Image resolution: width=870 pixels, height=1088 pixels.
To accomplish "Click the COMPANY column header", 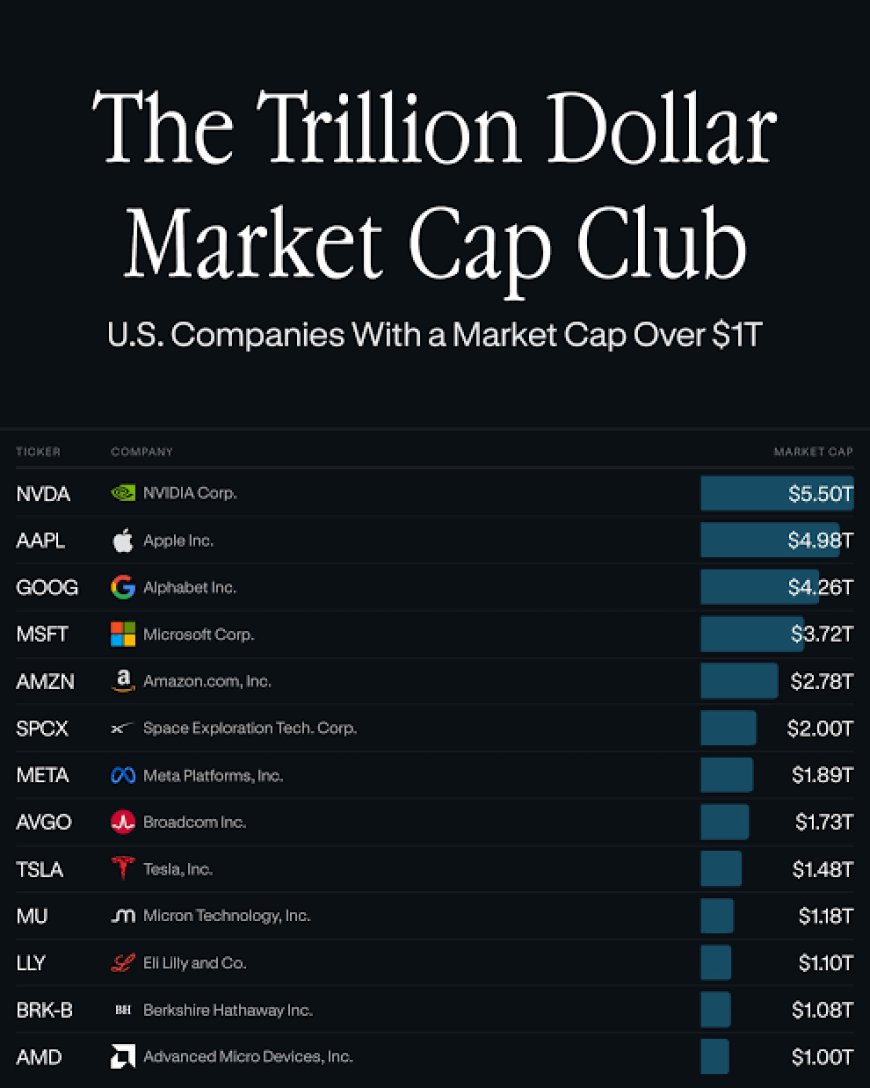I will [142, 452].
